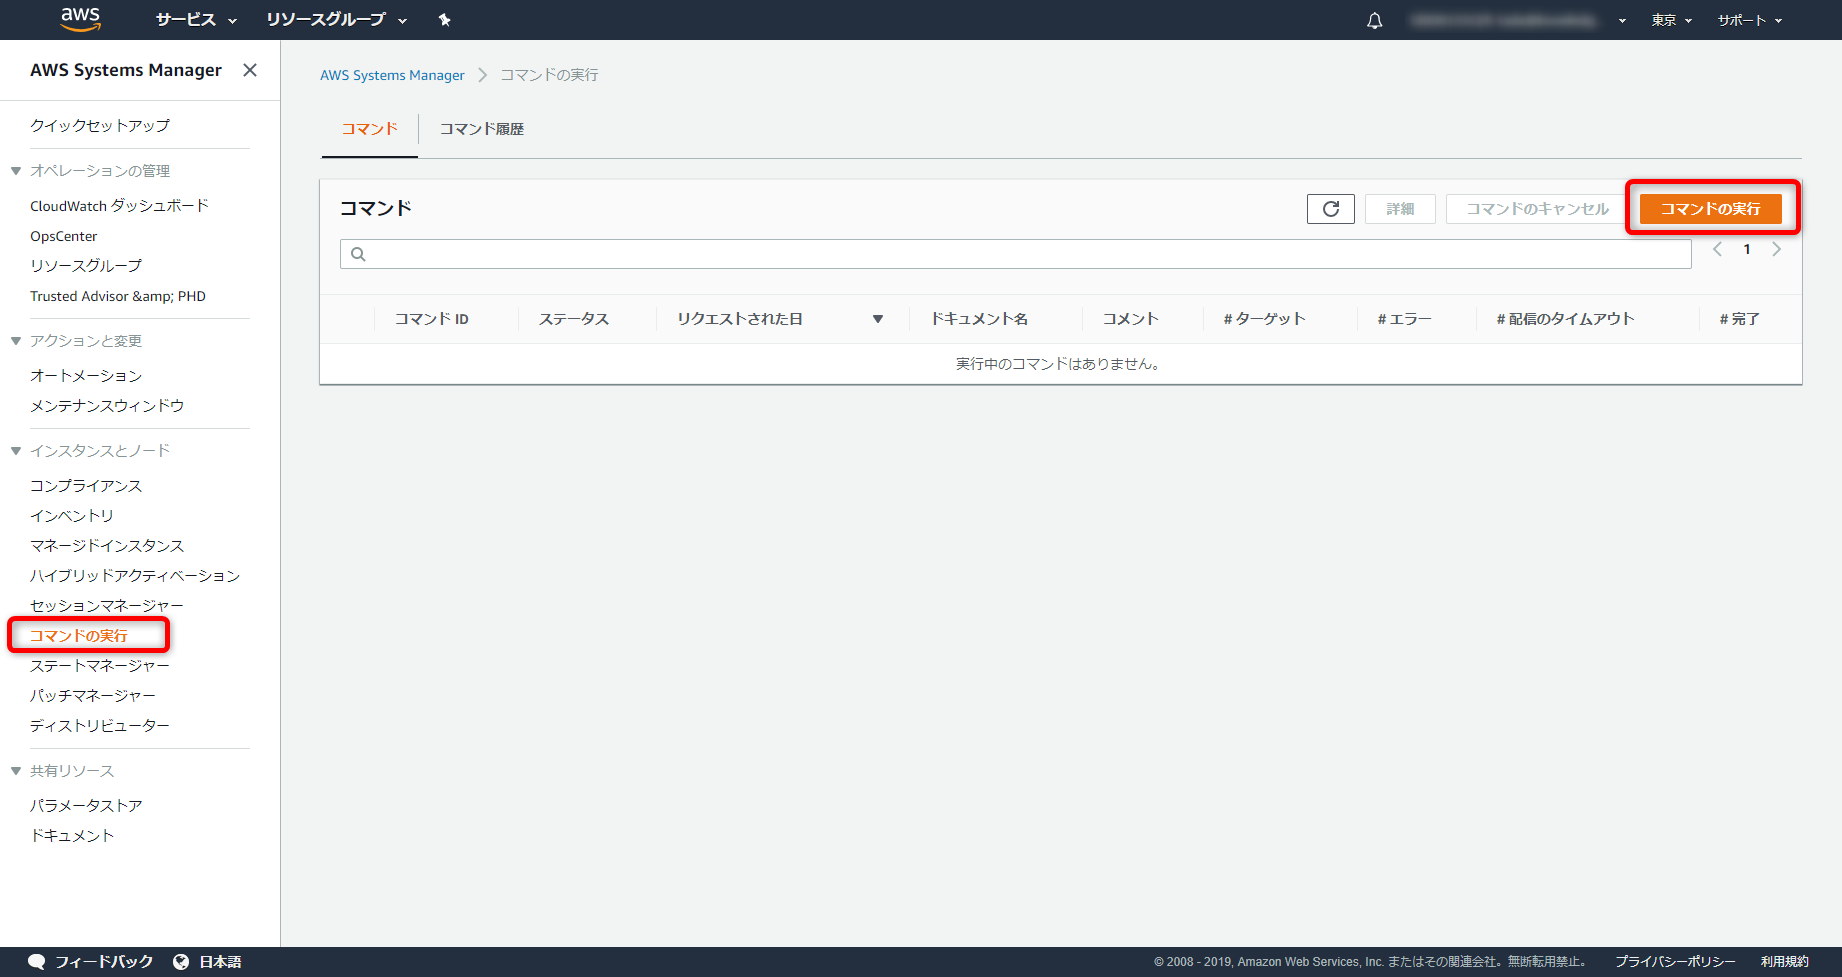Image resolution: width=1842 pixels, height=977 pixels.
Task: Click the フィードバック link
Action: (x=104, y=962)
